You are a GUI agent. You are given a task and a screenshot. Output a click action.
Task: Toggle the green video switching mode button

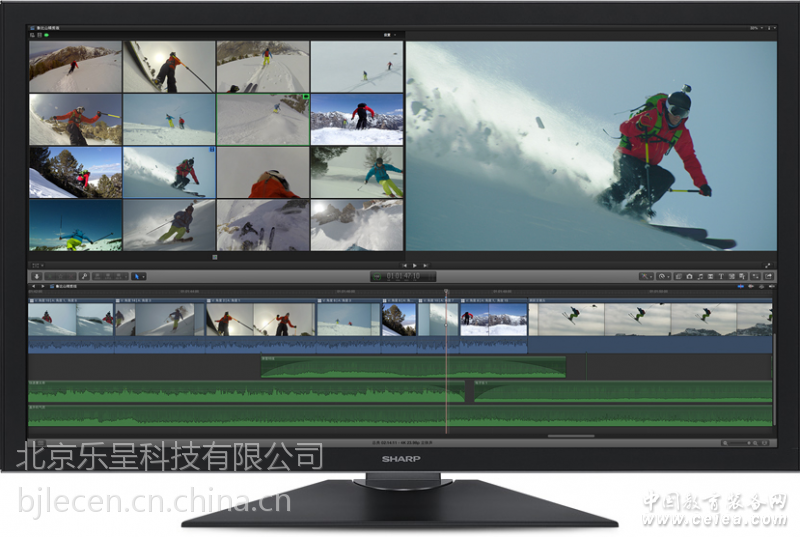[45, 34]
